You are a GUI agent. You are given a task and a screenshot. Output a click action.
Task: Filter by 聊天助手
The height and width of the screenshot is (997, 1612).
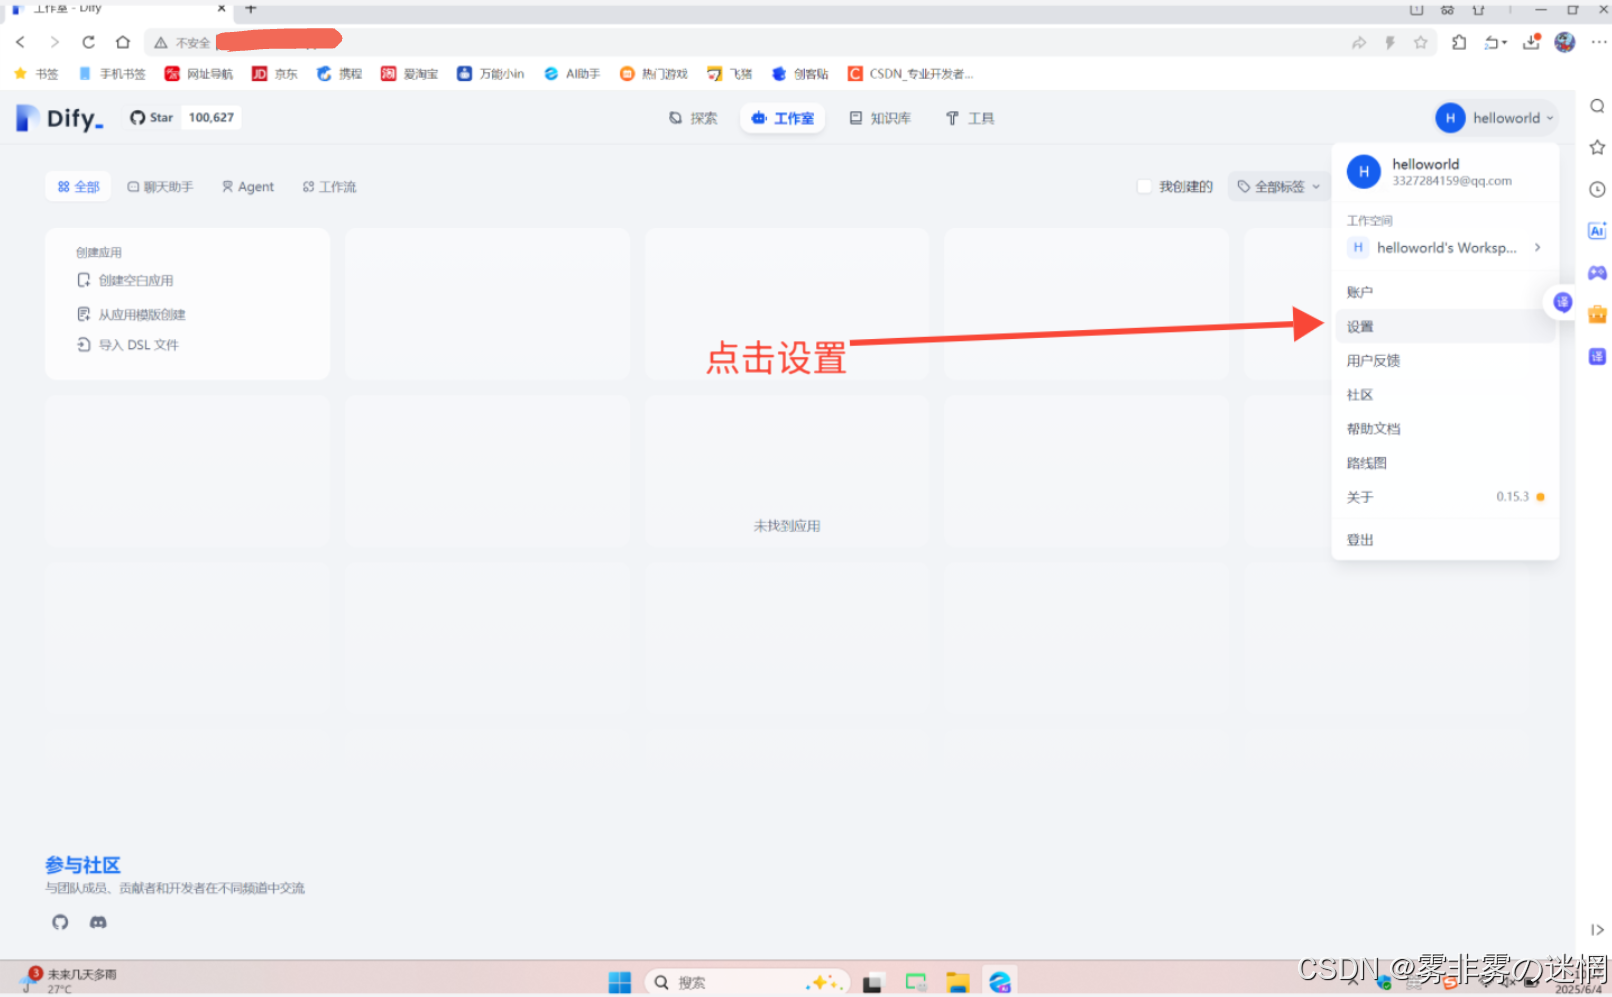pyautogui.click(x=160, y=187)
